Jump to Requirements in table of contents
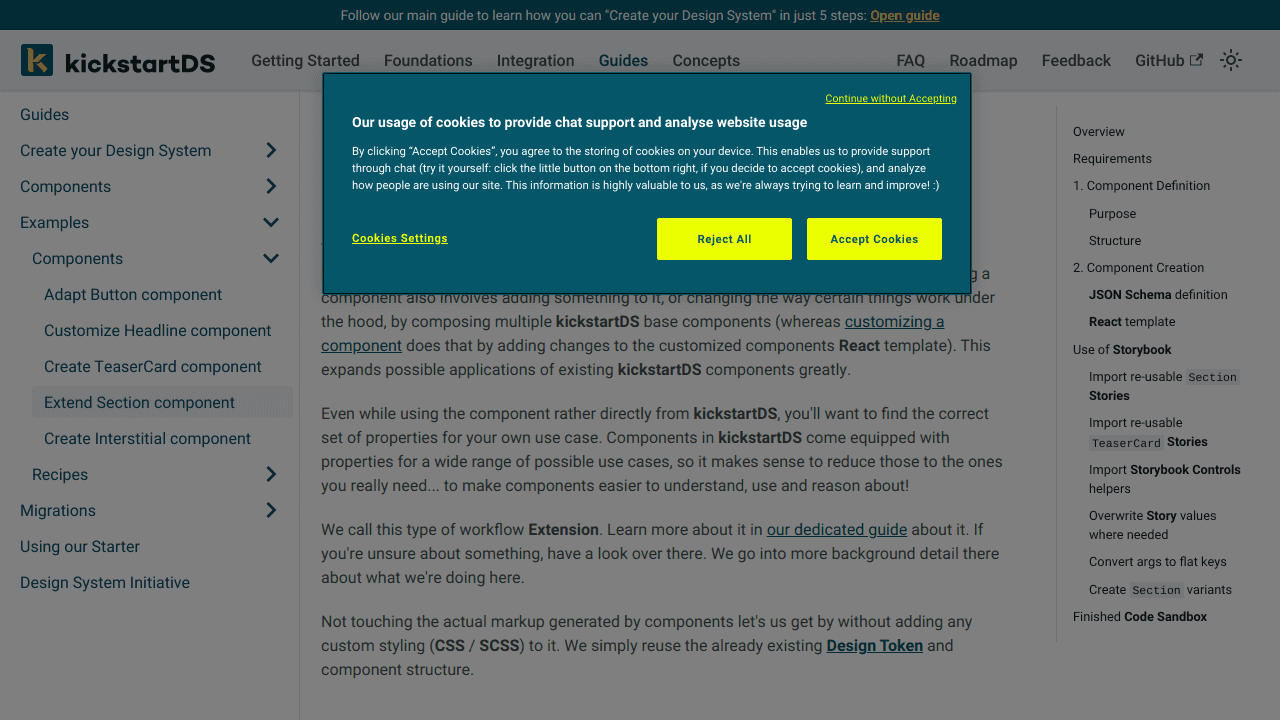 [1112, 158]
